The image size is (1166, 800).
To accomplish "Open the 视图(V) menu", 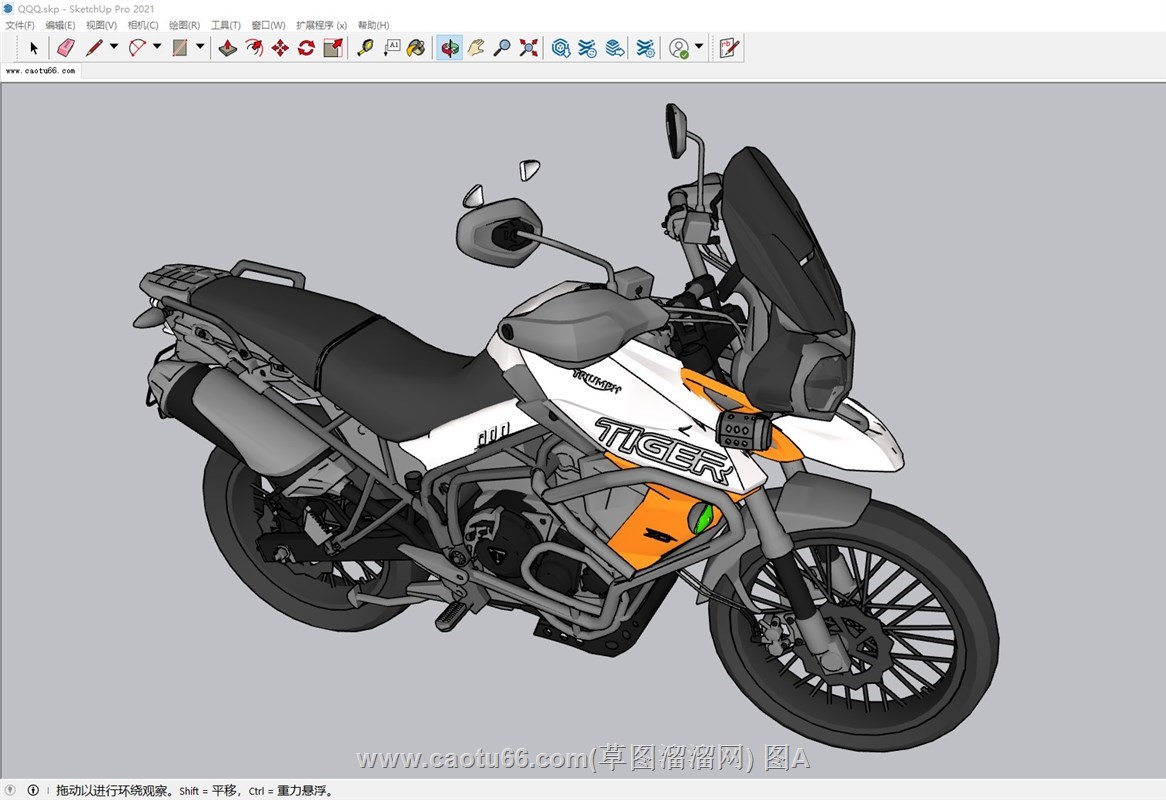I will [101, 25].
